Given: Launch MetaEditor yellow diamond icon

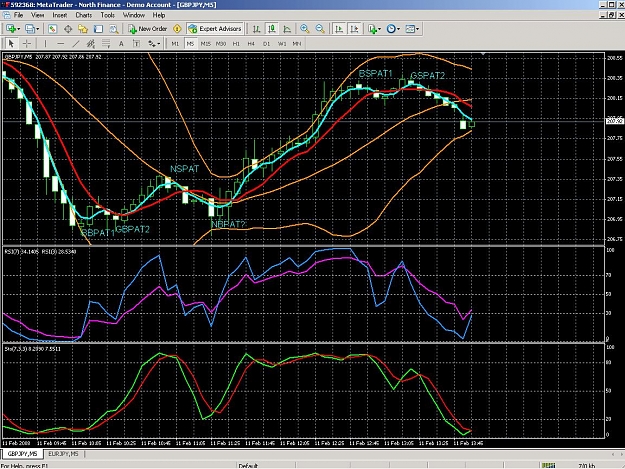Looking at the screenshot, I should pyautogui.click(x=177, y=29).
